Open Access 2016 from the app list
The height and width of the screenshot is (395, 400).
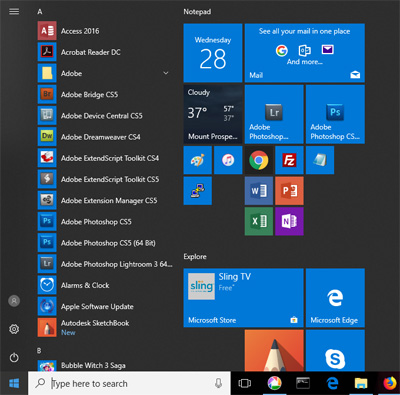click(105, 31)
